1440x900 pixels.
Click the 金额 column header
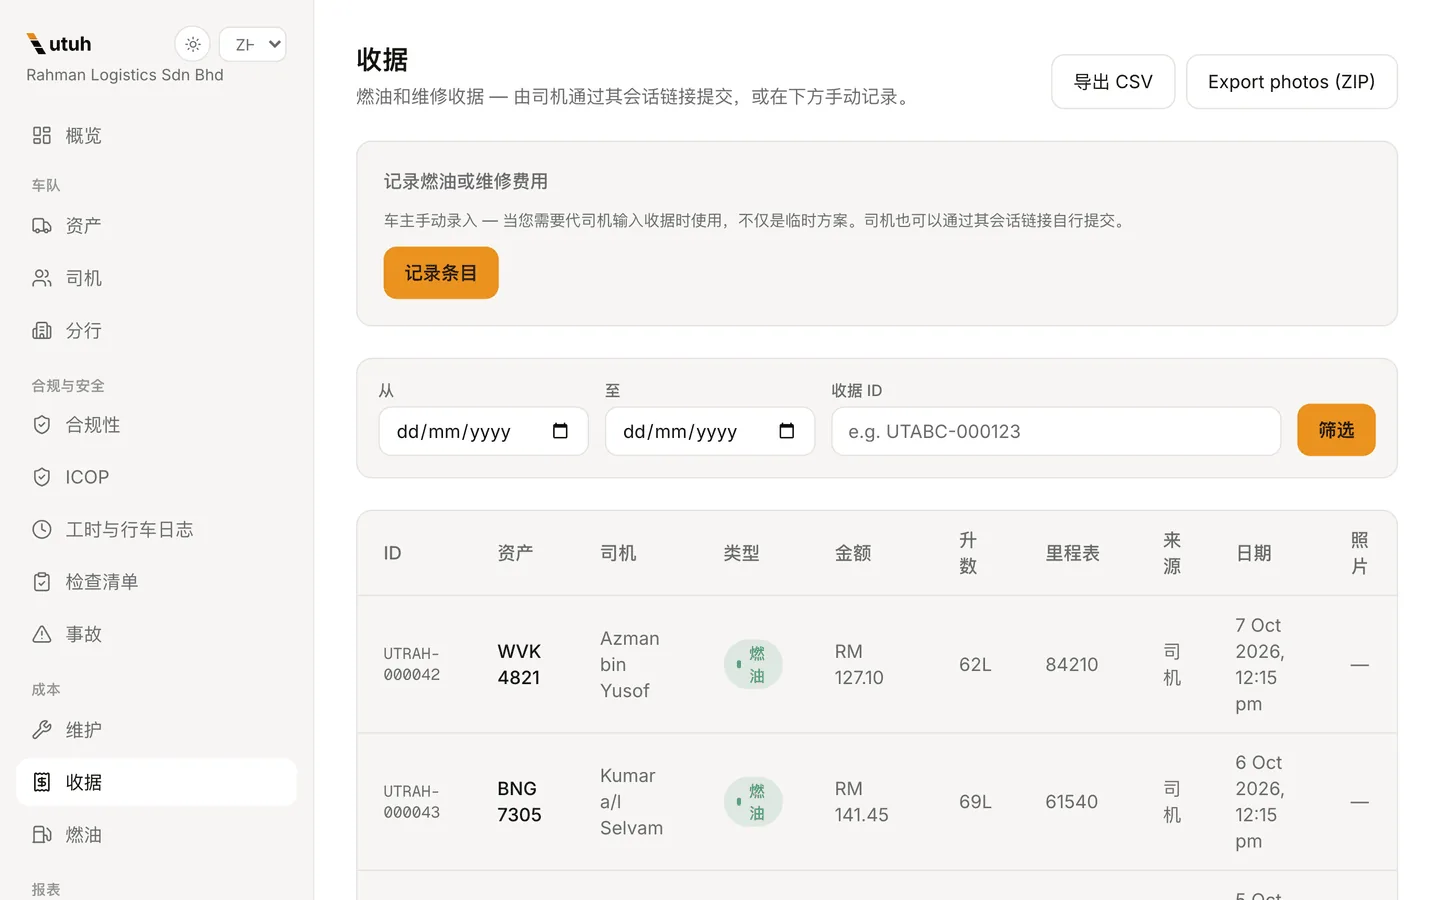(853, 553)
